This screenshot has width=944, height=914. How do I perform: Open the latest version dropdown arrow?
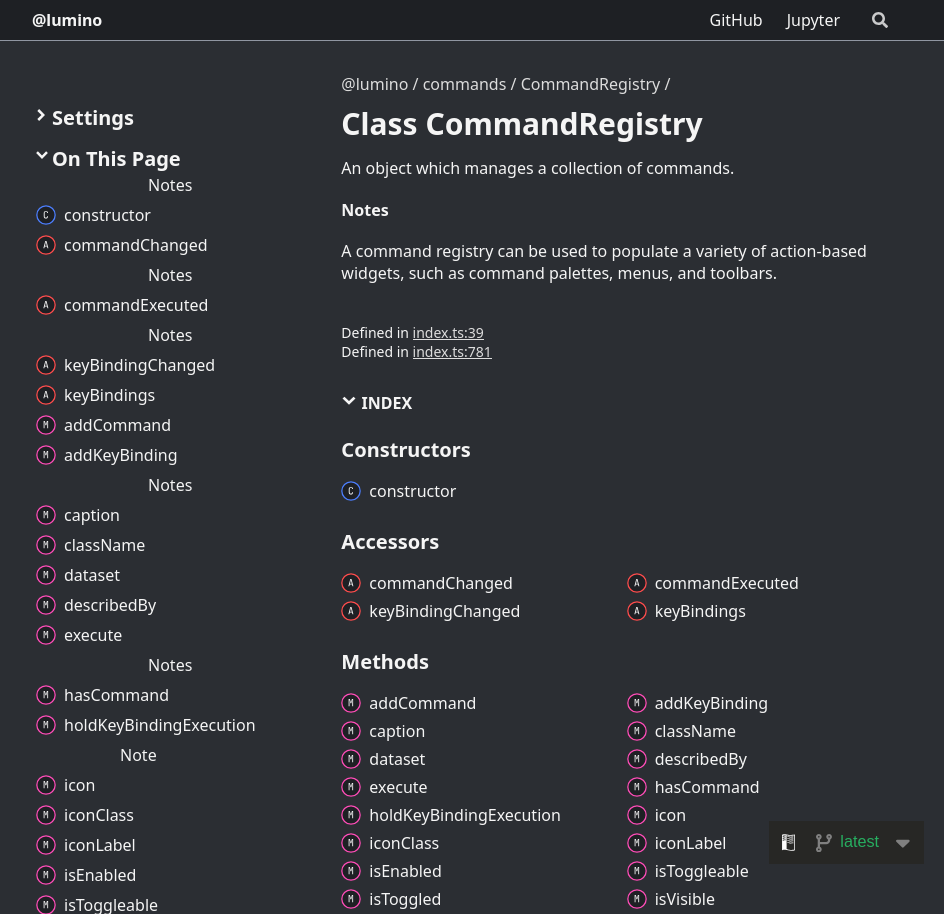coord(902,843)
